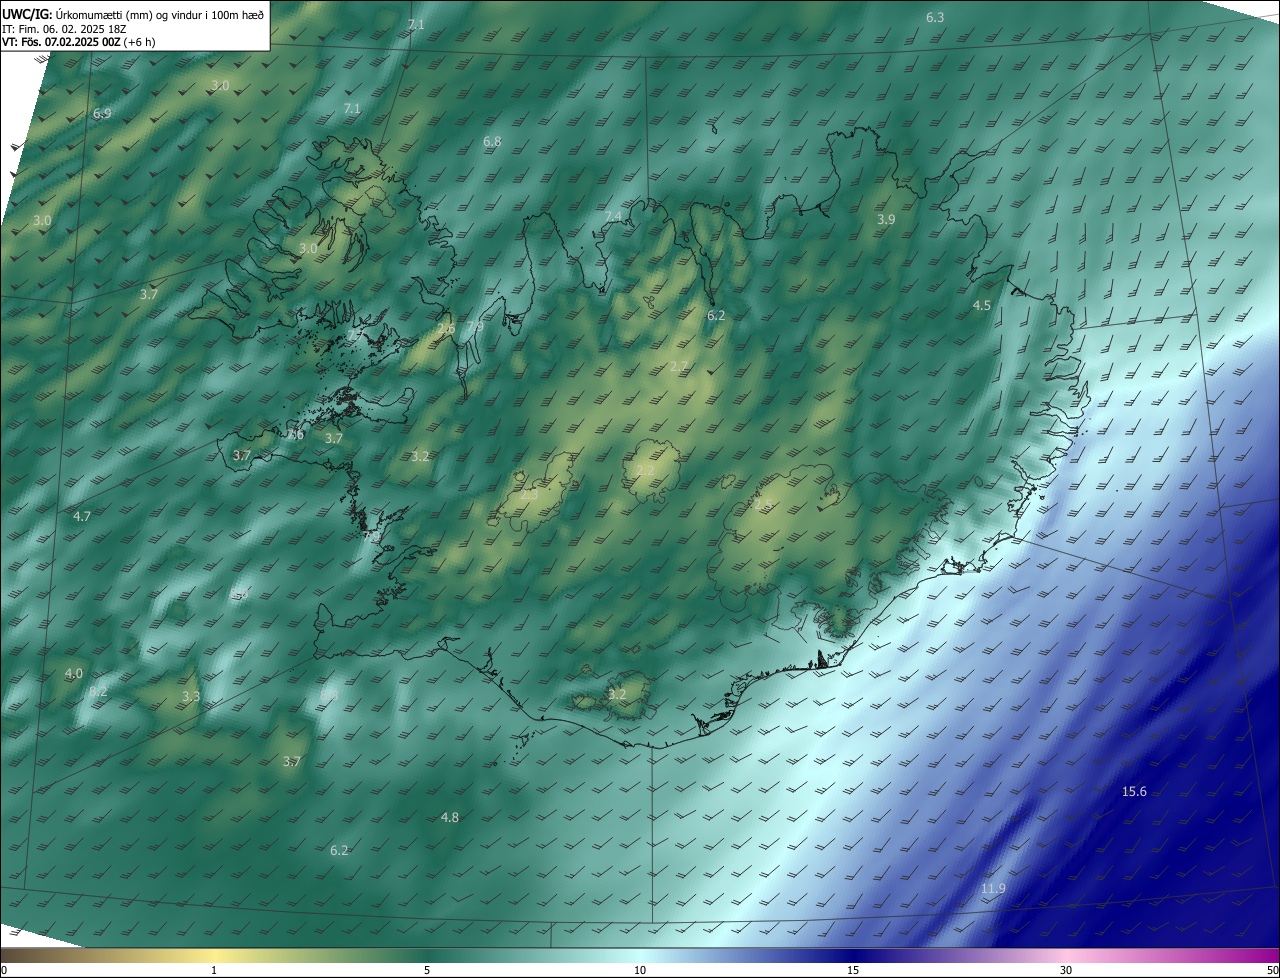Click the initial time line 'IT: Fim. 06. 02. 2025 18Z'
1280x978 pixels.
pyautogui.click(x=64, y=28)
